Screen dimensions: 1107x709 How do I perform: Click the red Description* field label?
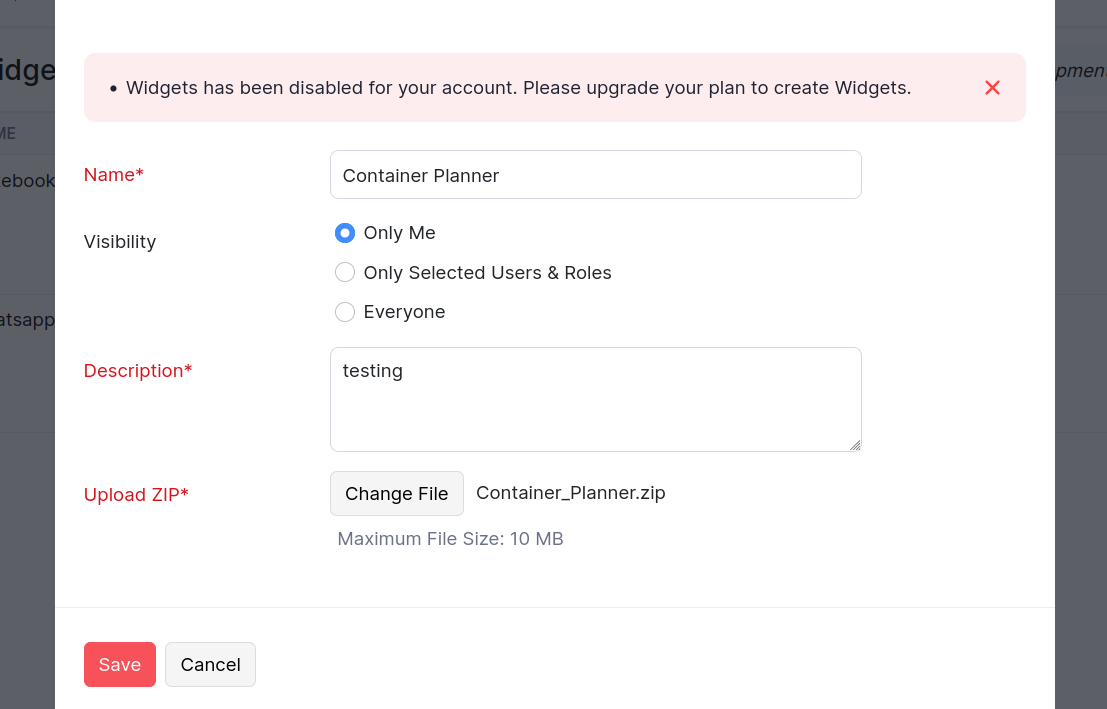coord(138,371)
